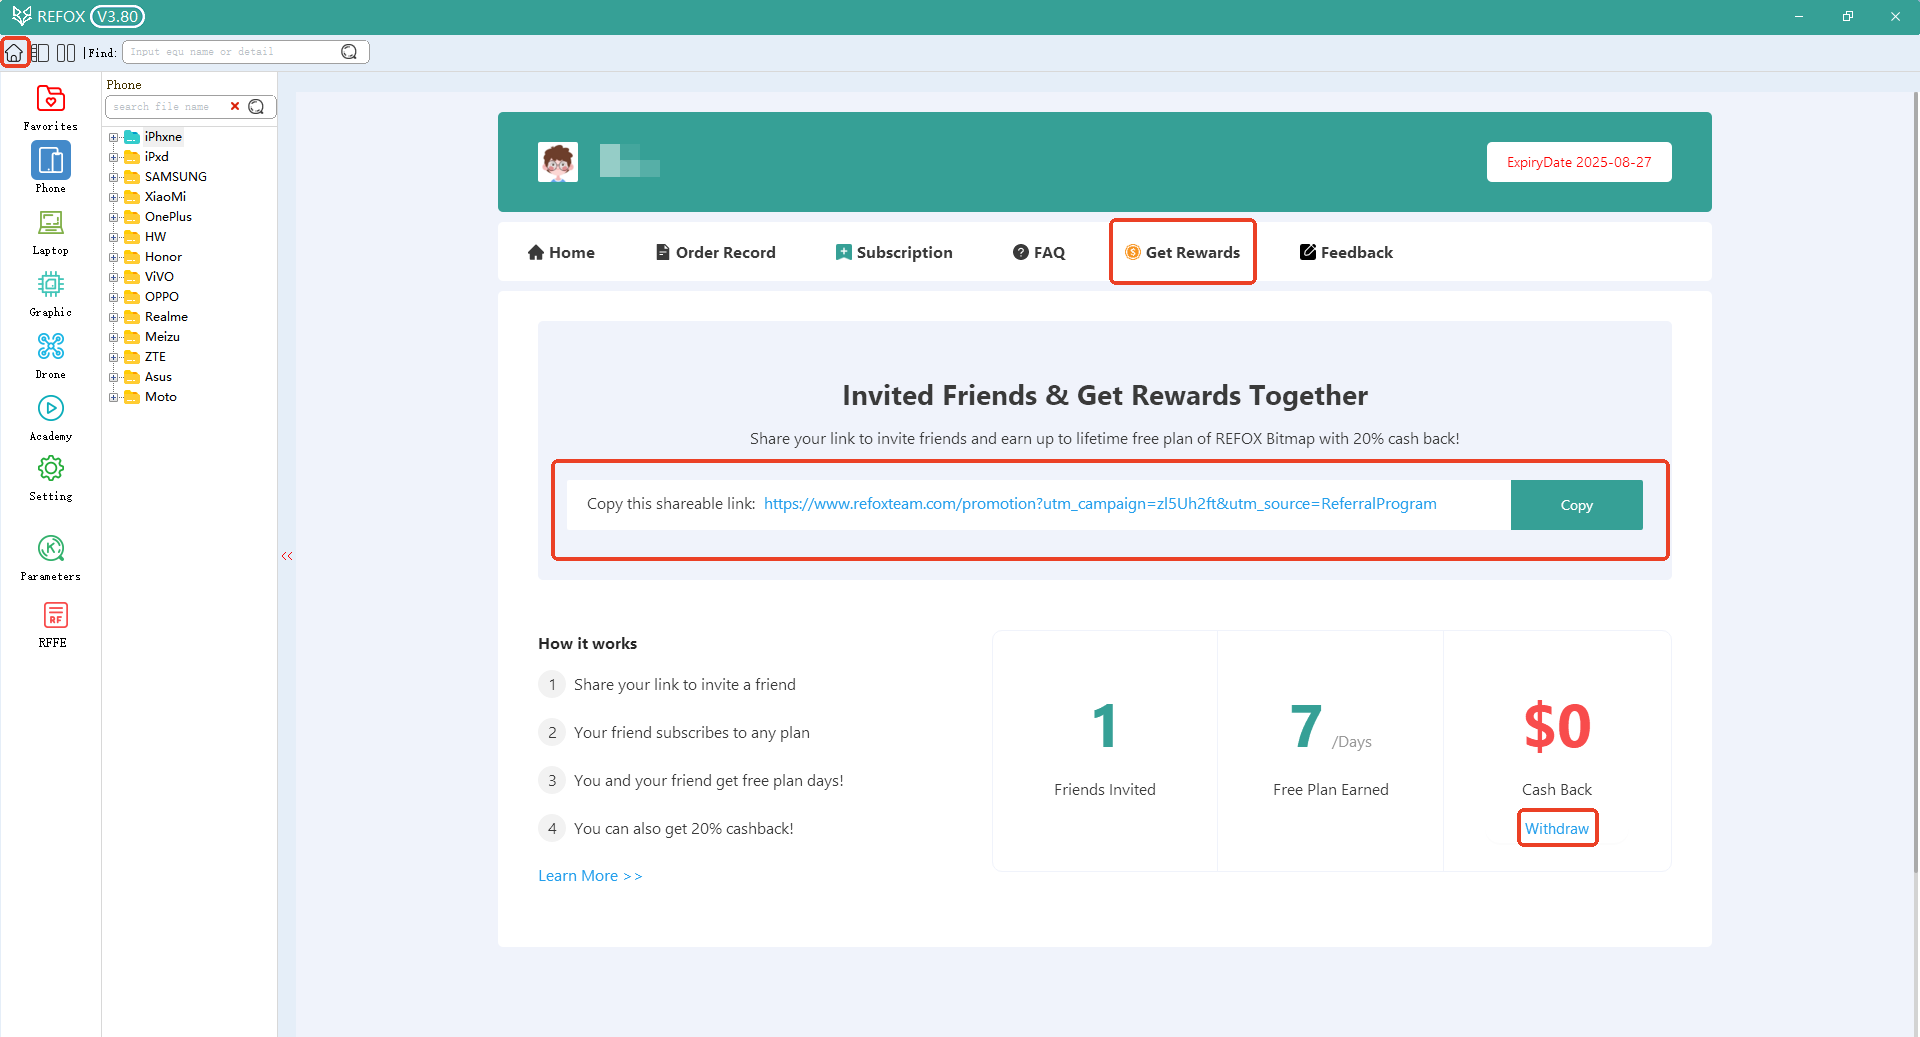Select the Phone section in sidebar
This screenshot has width=1920, height=1037.
tap(50, 166)
